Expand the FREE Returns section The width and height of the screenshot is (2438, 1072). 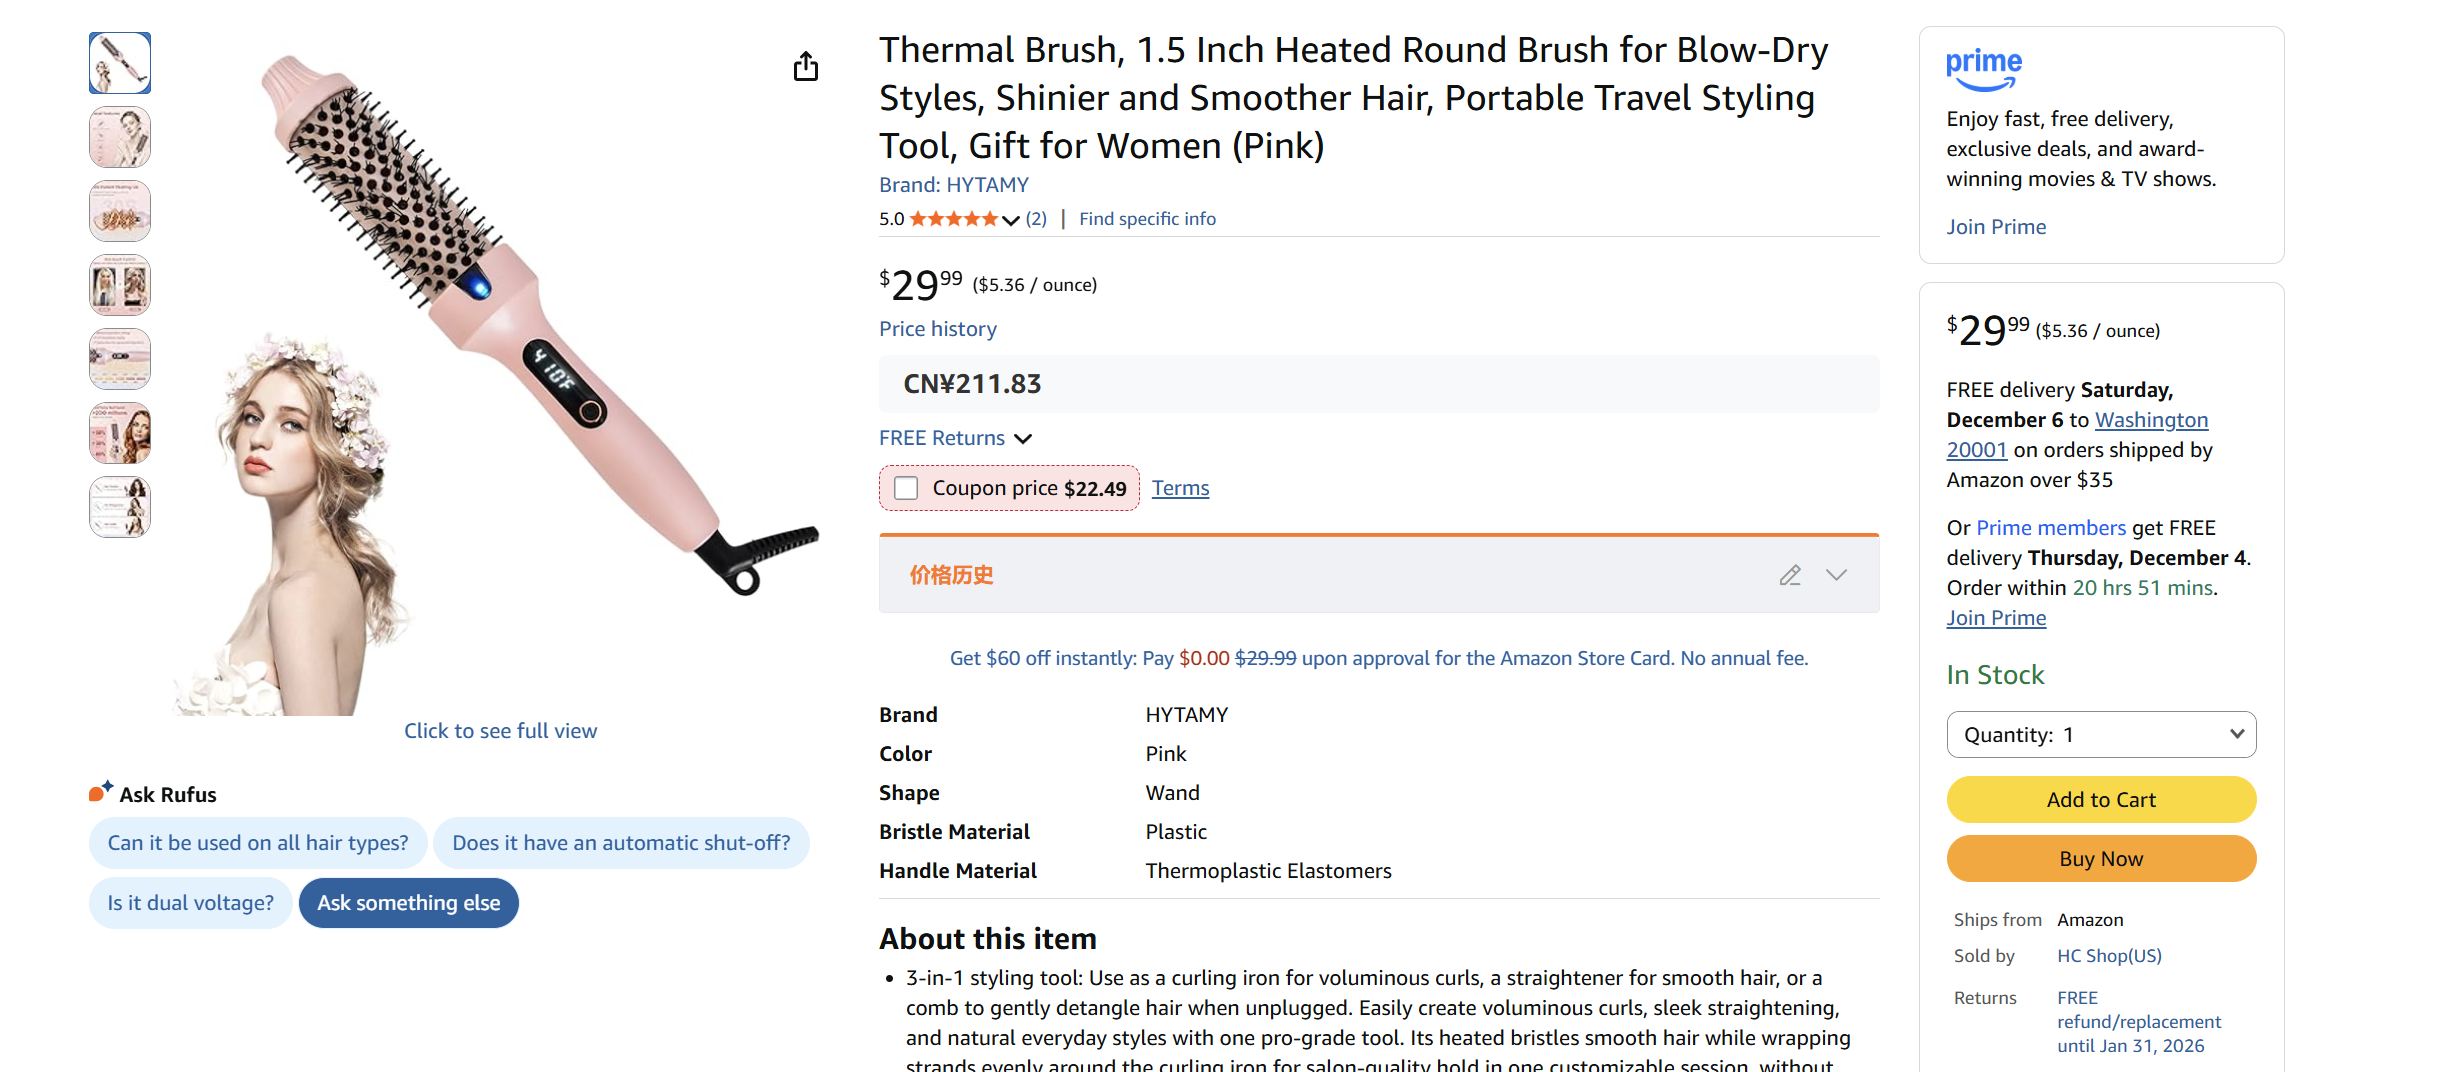pyautogui.click(x=1023, y=438)
